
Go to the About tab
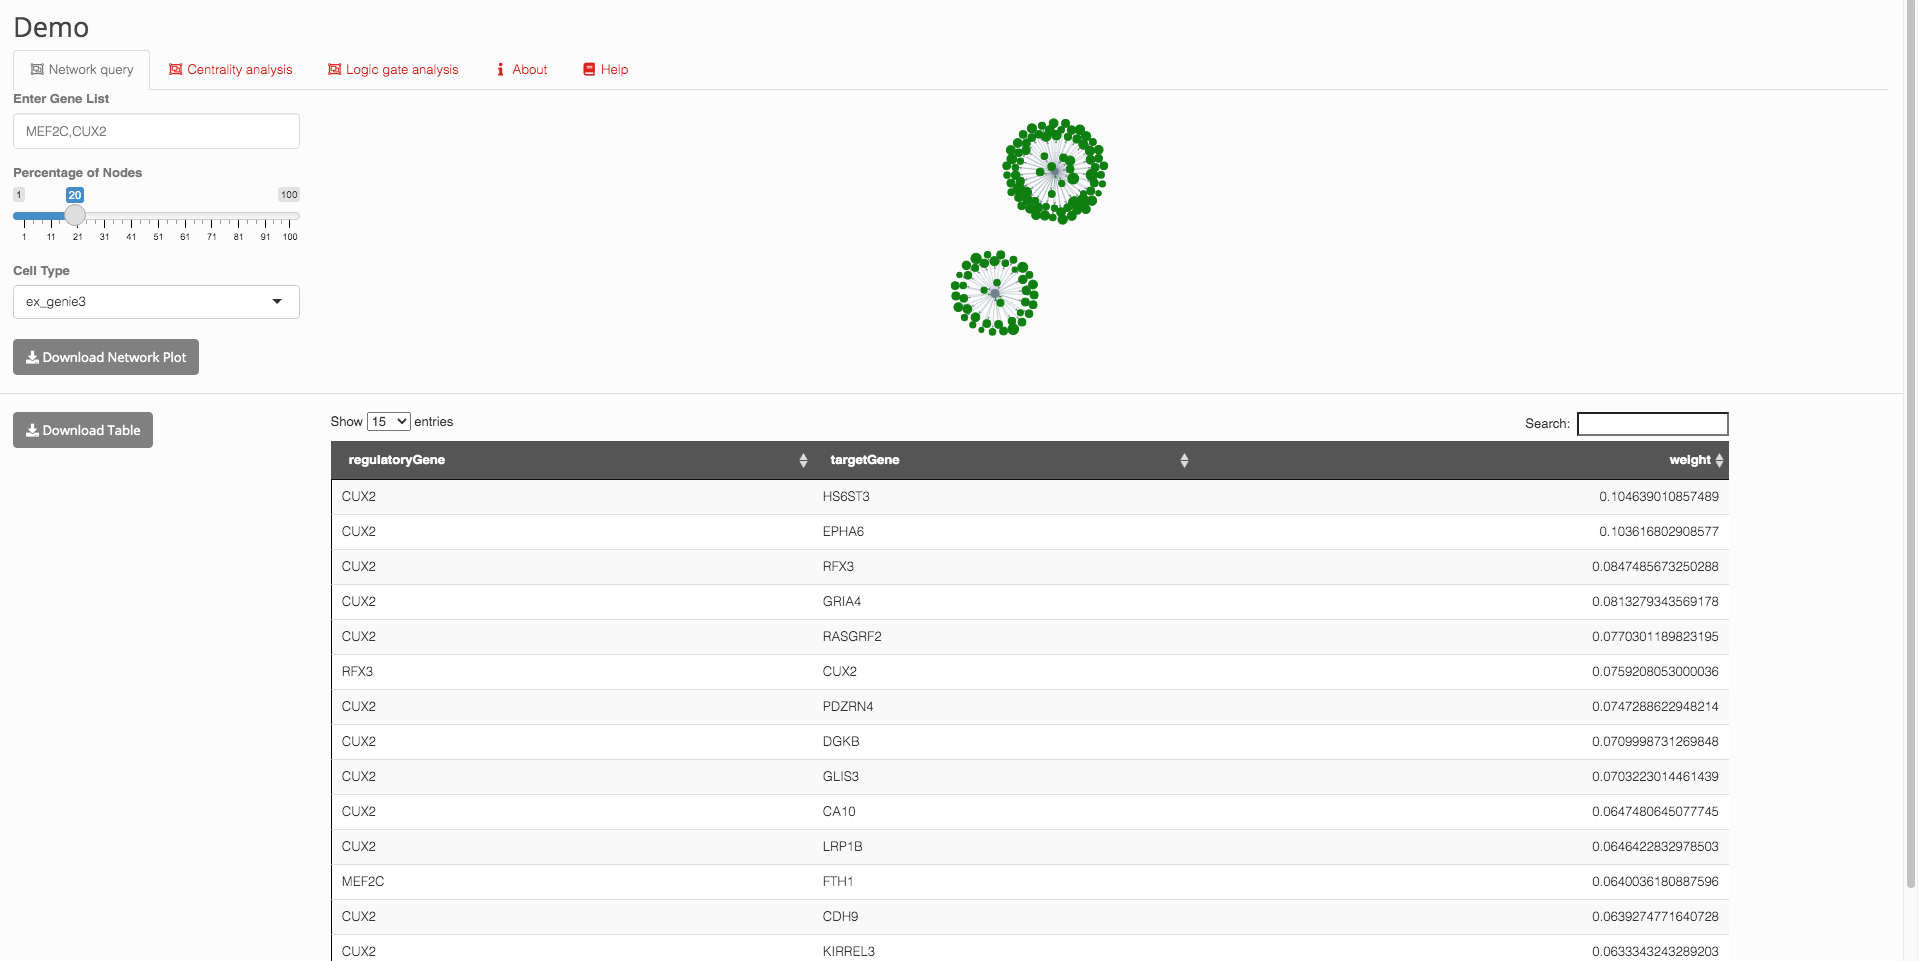point(522,70)
